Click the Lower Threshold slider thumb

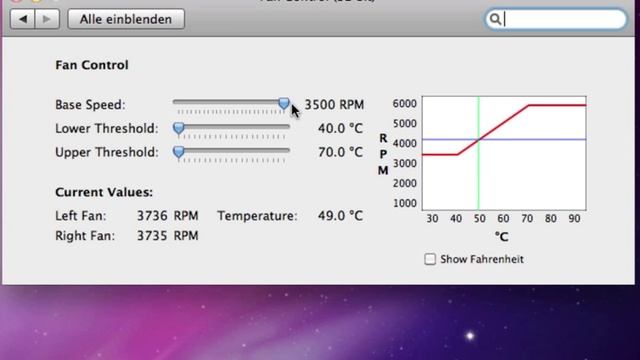178,128
